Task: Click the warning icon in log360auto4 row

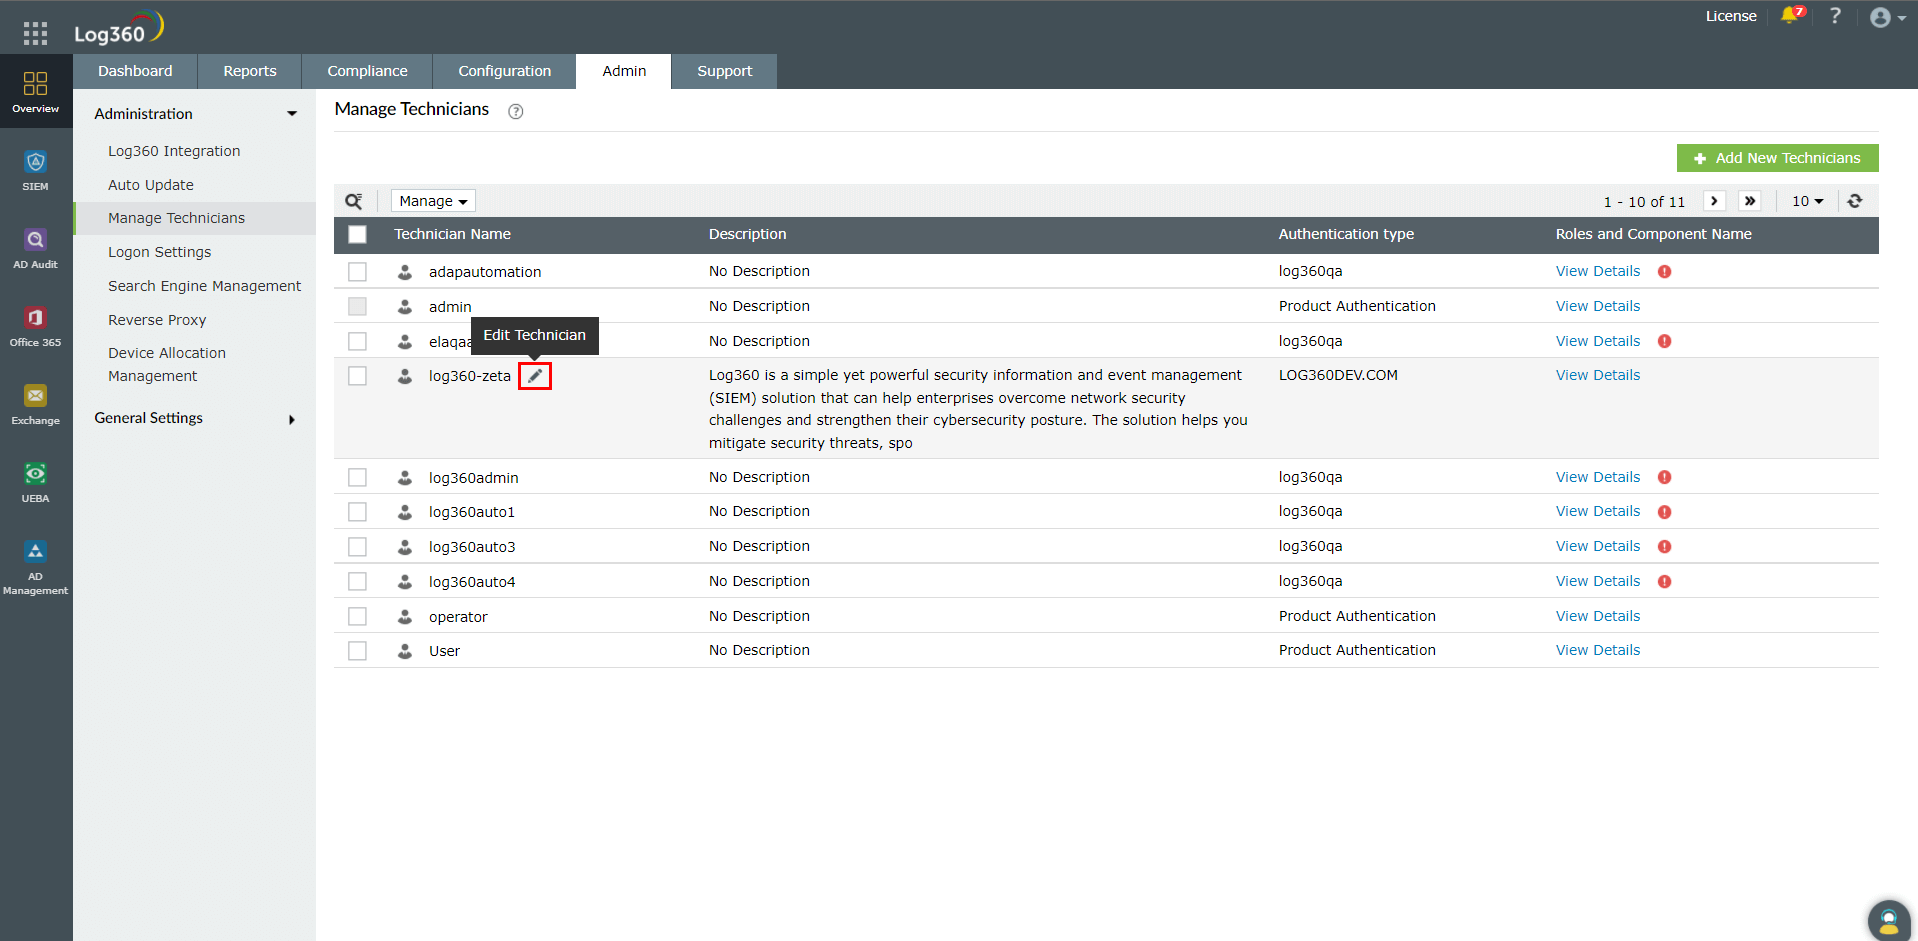Action: [1665, 582]
